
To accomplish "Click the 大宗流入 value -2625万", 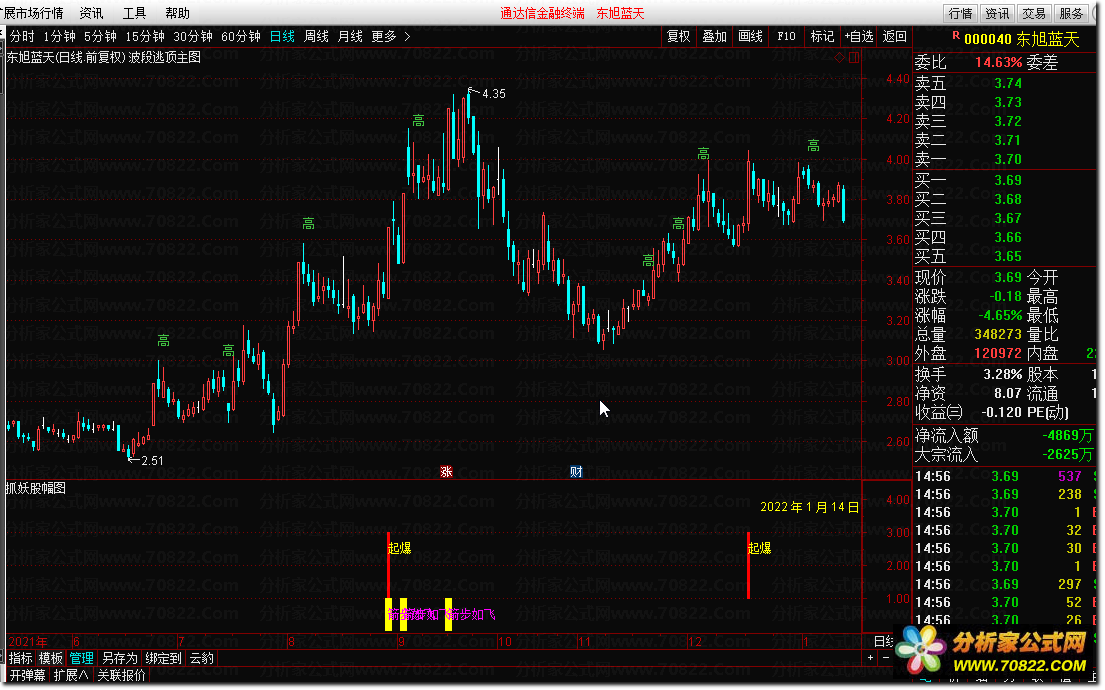I will 1068,455.
